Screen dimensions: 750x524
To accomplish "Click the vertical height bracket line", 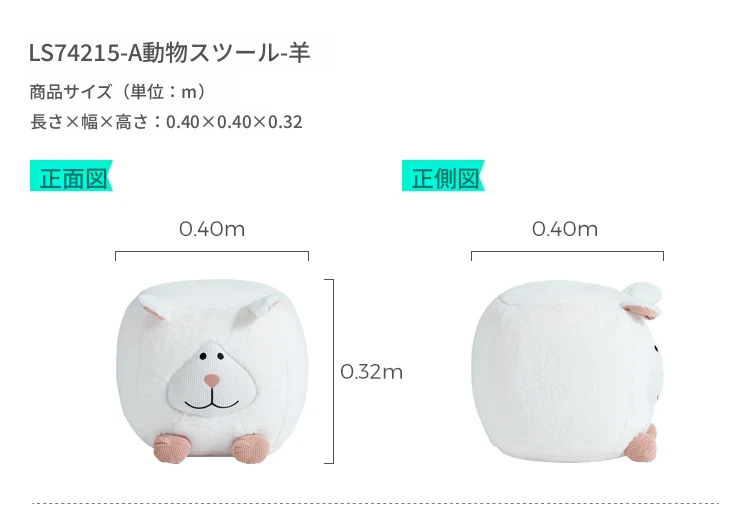I will click(x=331, y=371).
